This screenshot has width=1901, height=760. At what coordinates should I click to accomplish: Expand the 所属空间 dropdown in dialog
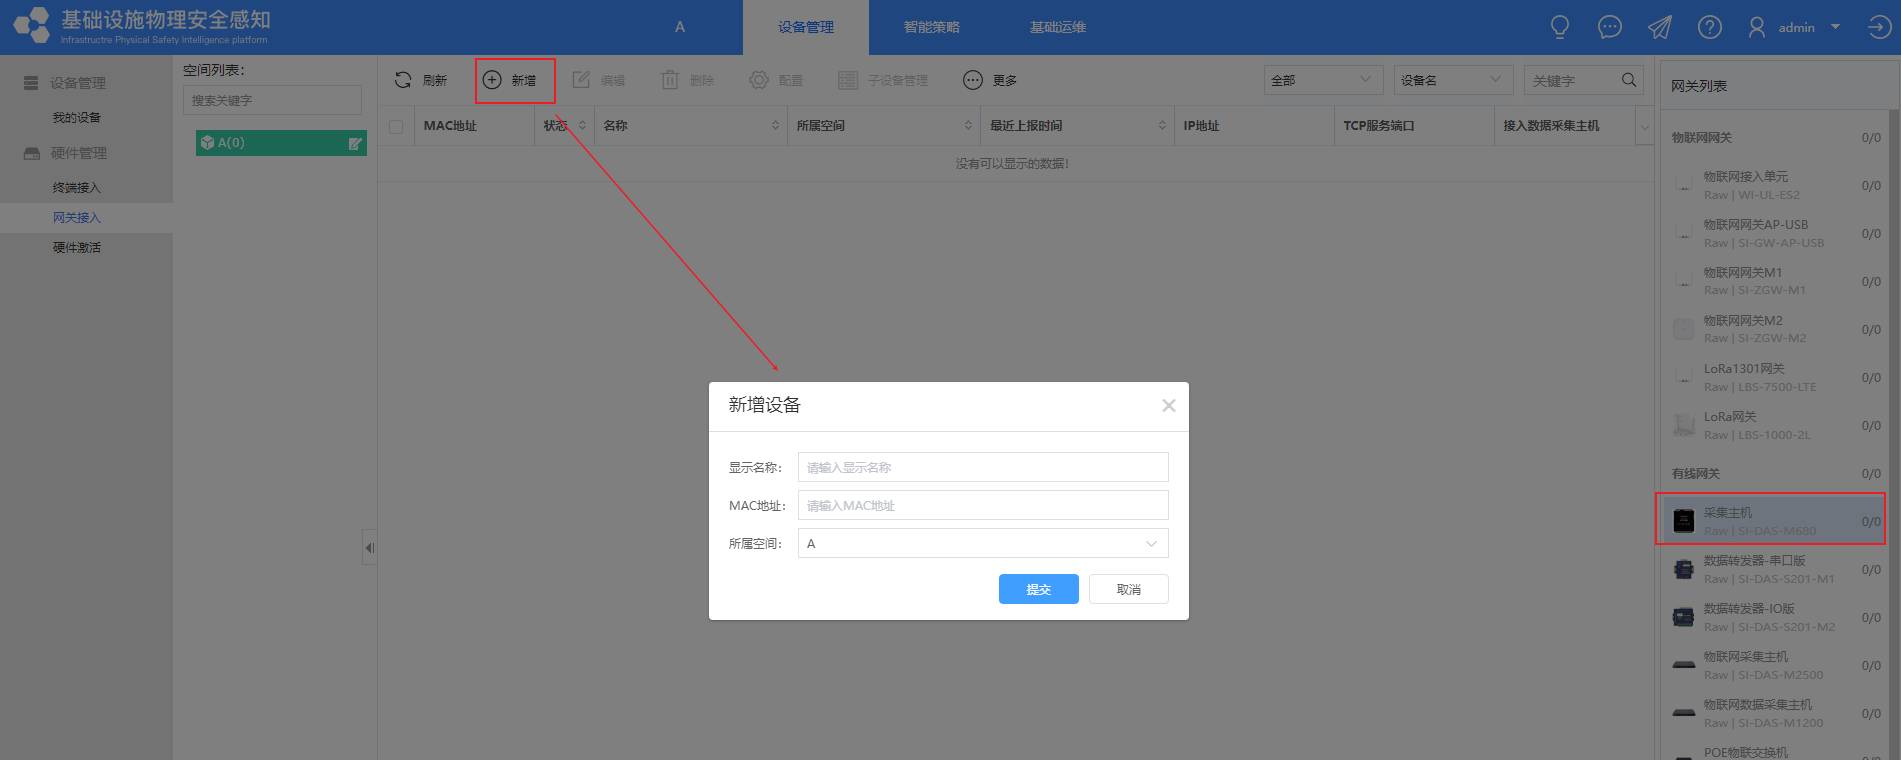[x=1150, y=544]
